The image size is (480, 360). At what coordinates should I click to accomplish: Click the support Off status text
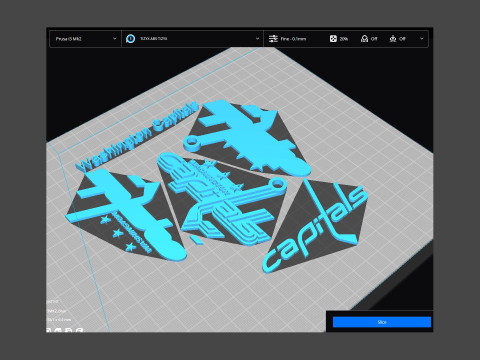374,39
